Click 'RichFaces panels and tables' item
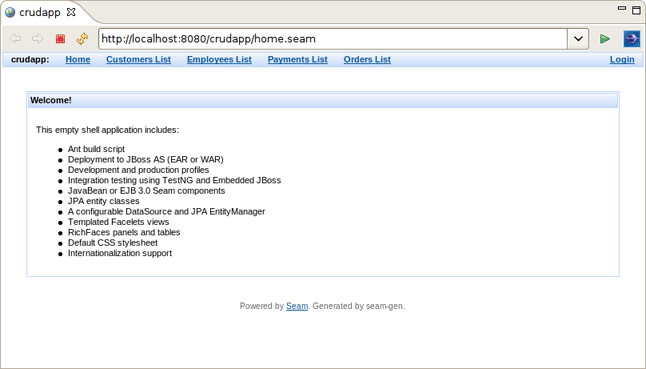The image size is (646, 369). pos(124,232)
